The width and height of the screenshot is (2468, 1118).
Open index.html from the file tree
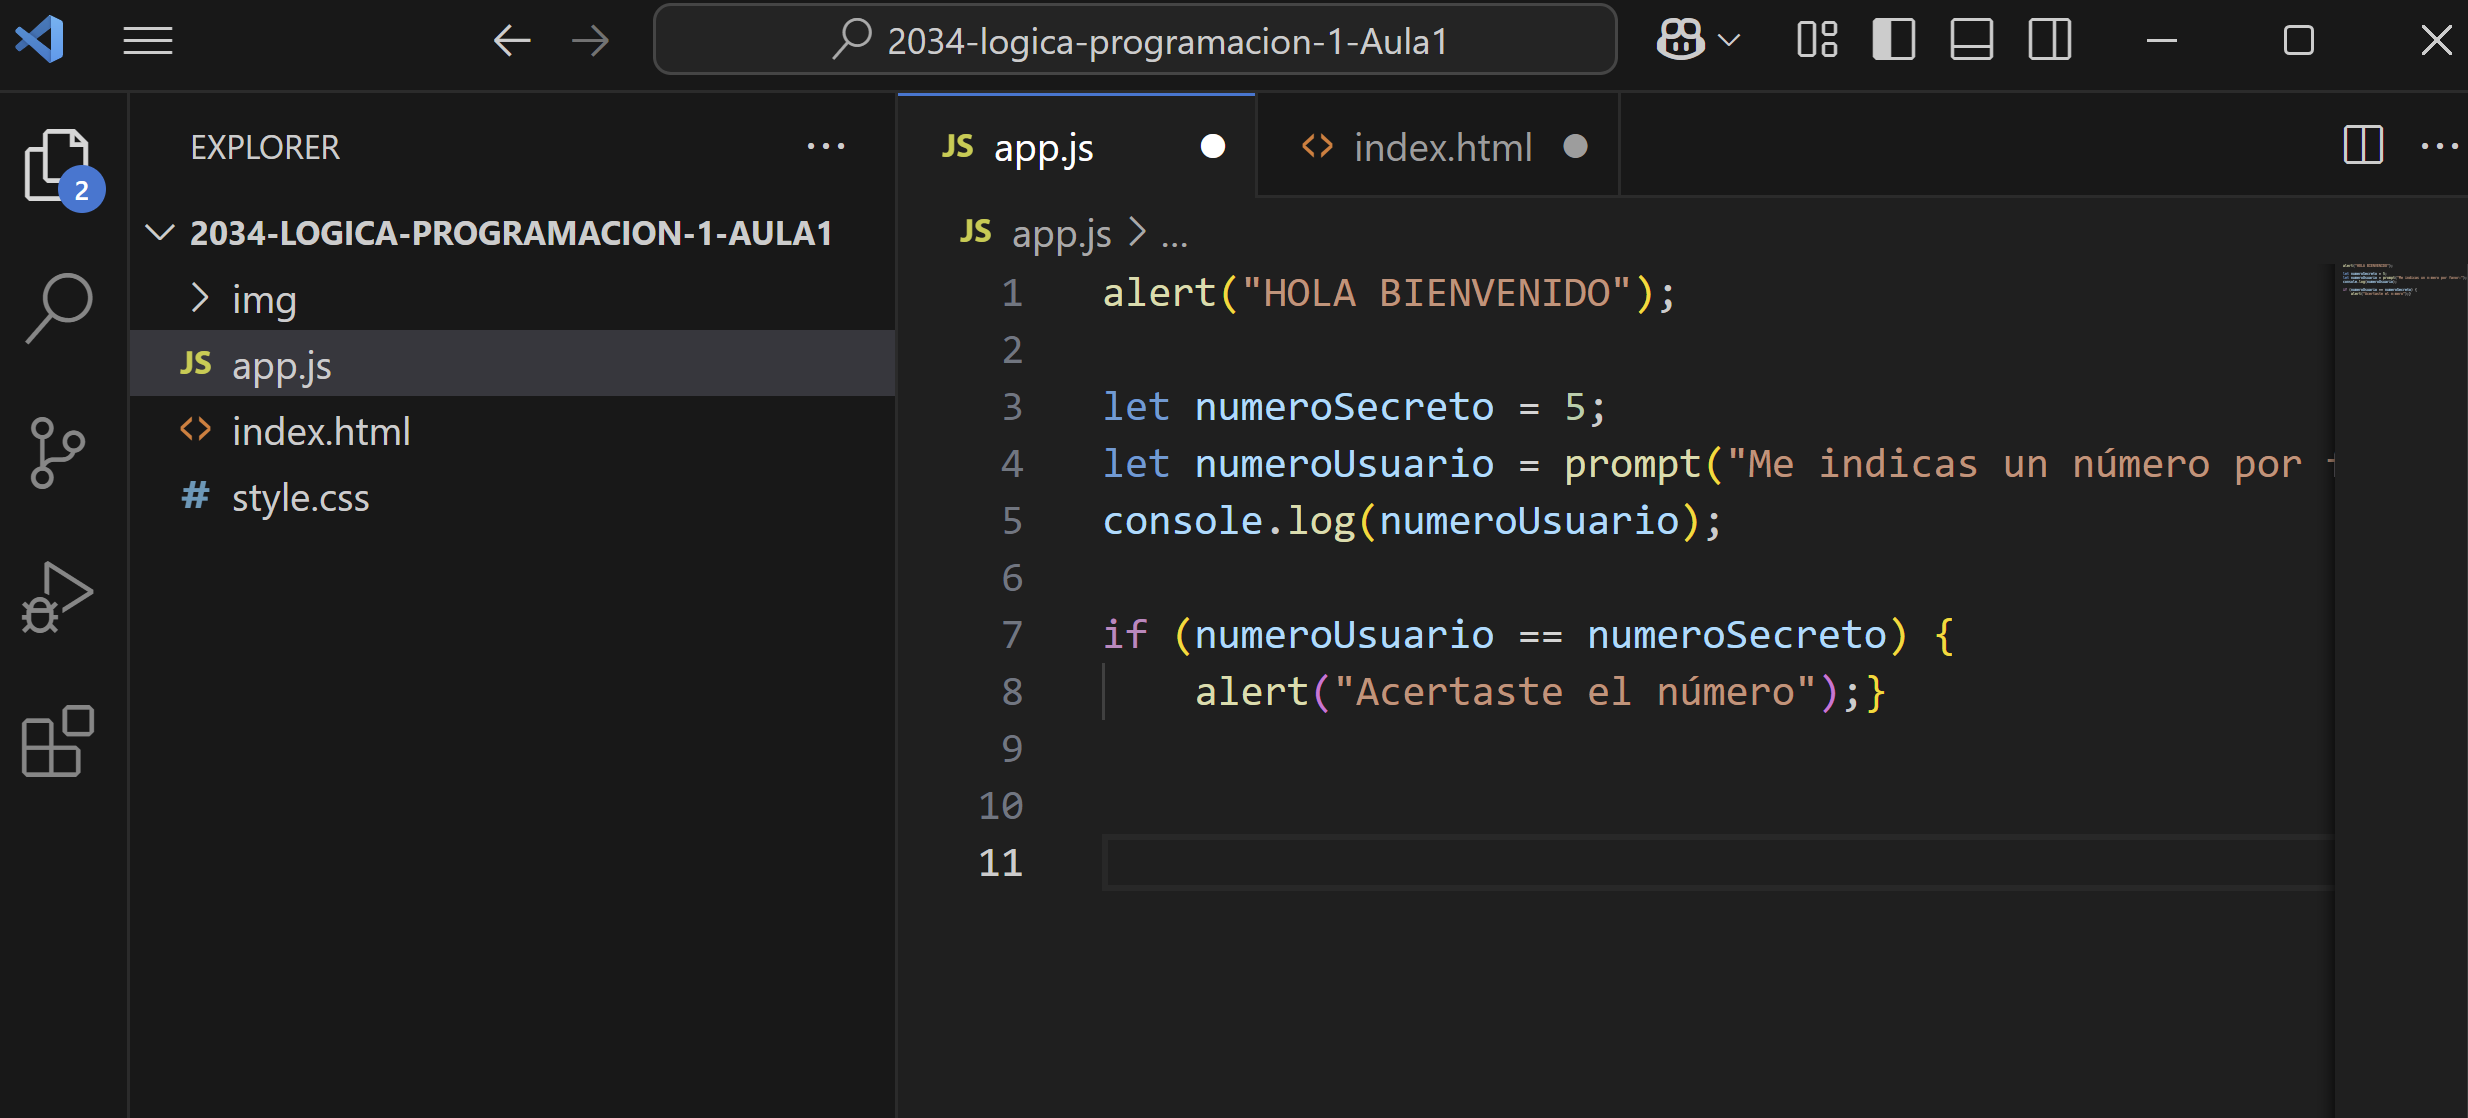point(512,431)
